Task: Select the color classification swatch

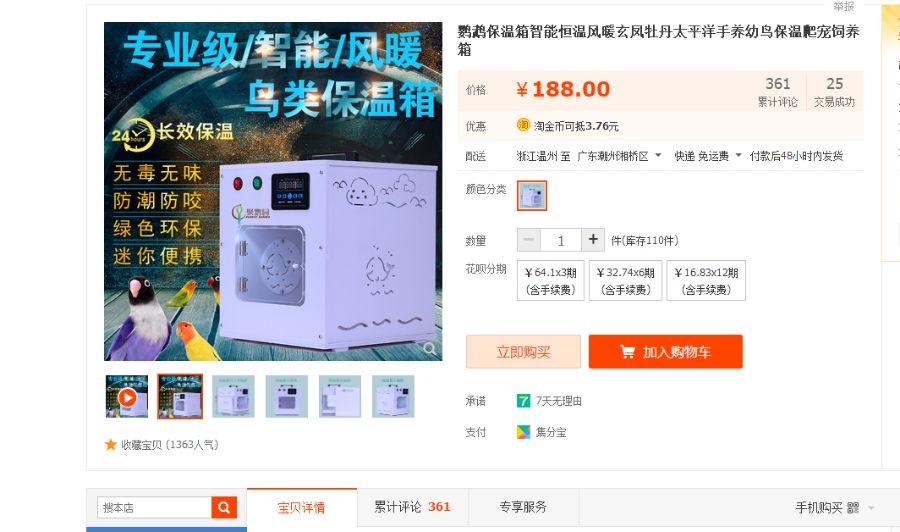Action: 532,196
